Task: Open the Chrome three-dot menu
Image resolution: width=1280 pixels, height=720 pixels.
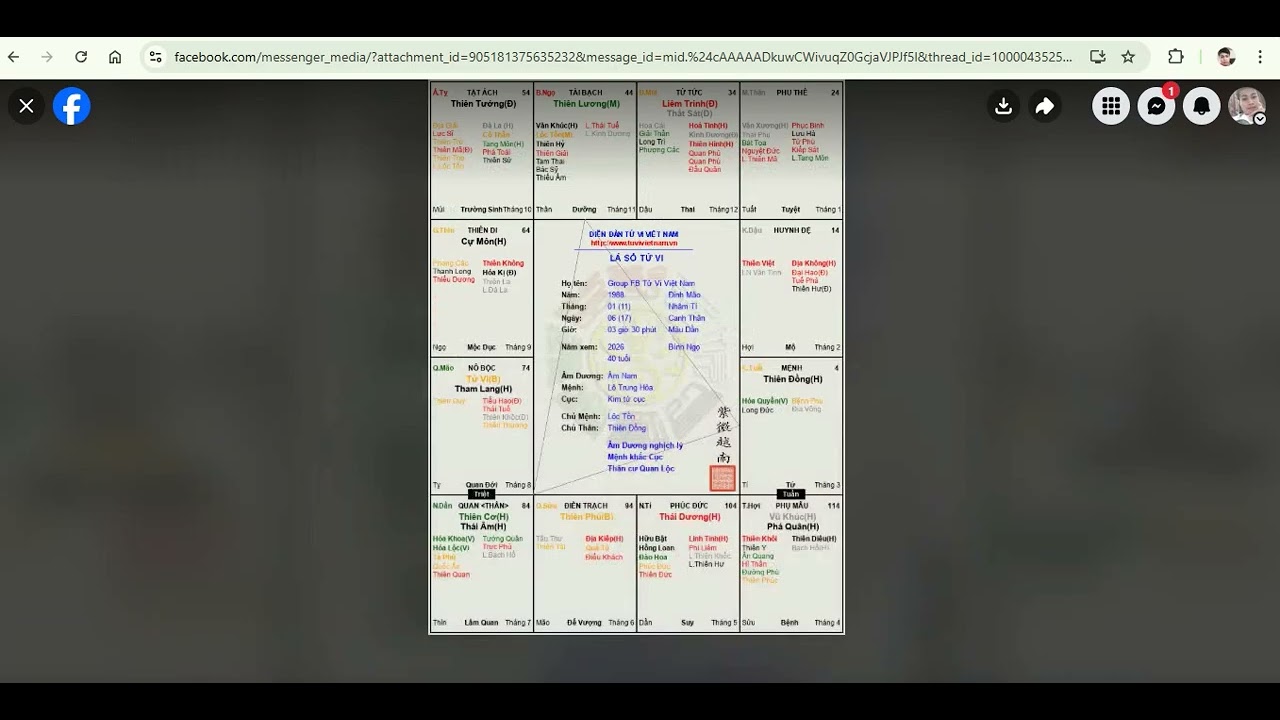Action: (x=1260, y=57)
